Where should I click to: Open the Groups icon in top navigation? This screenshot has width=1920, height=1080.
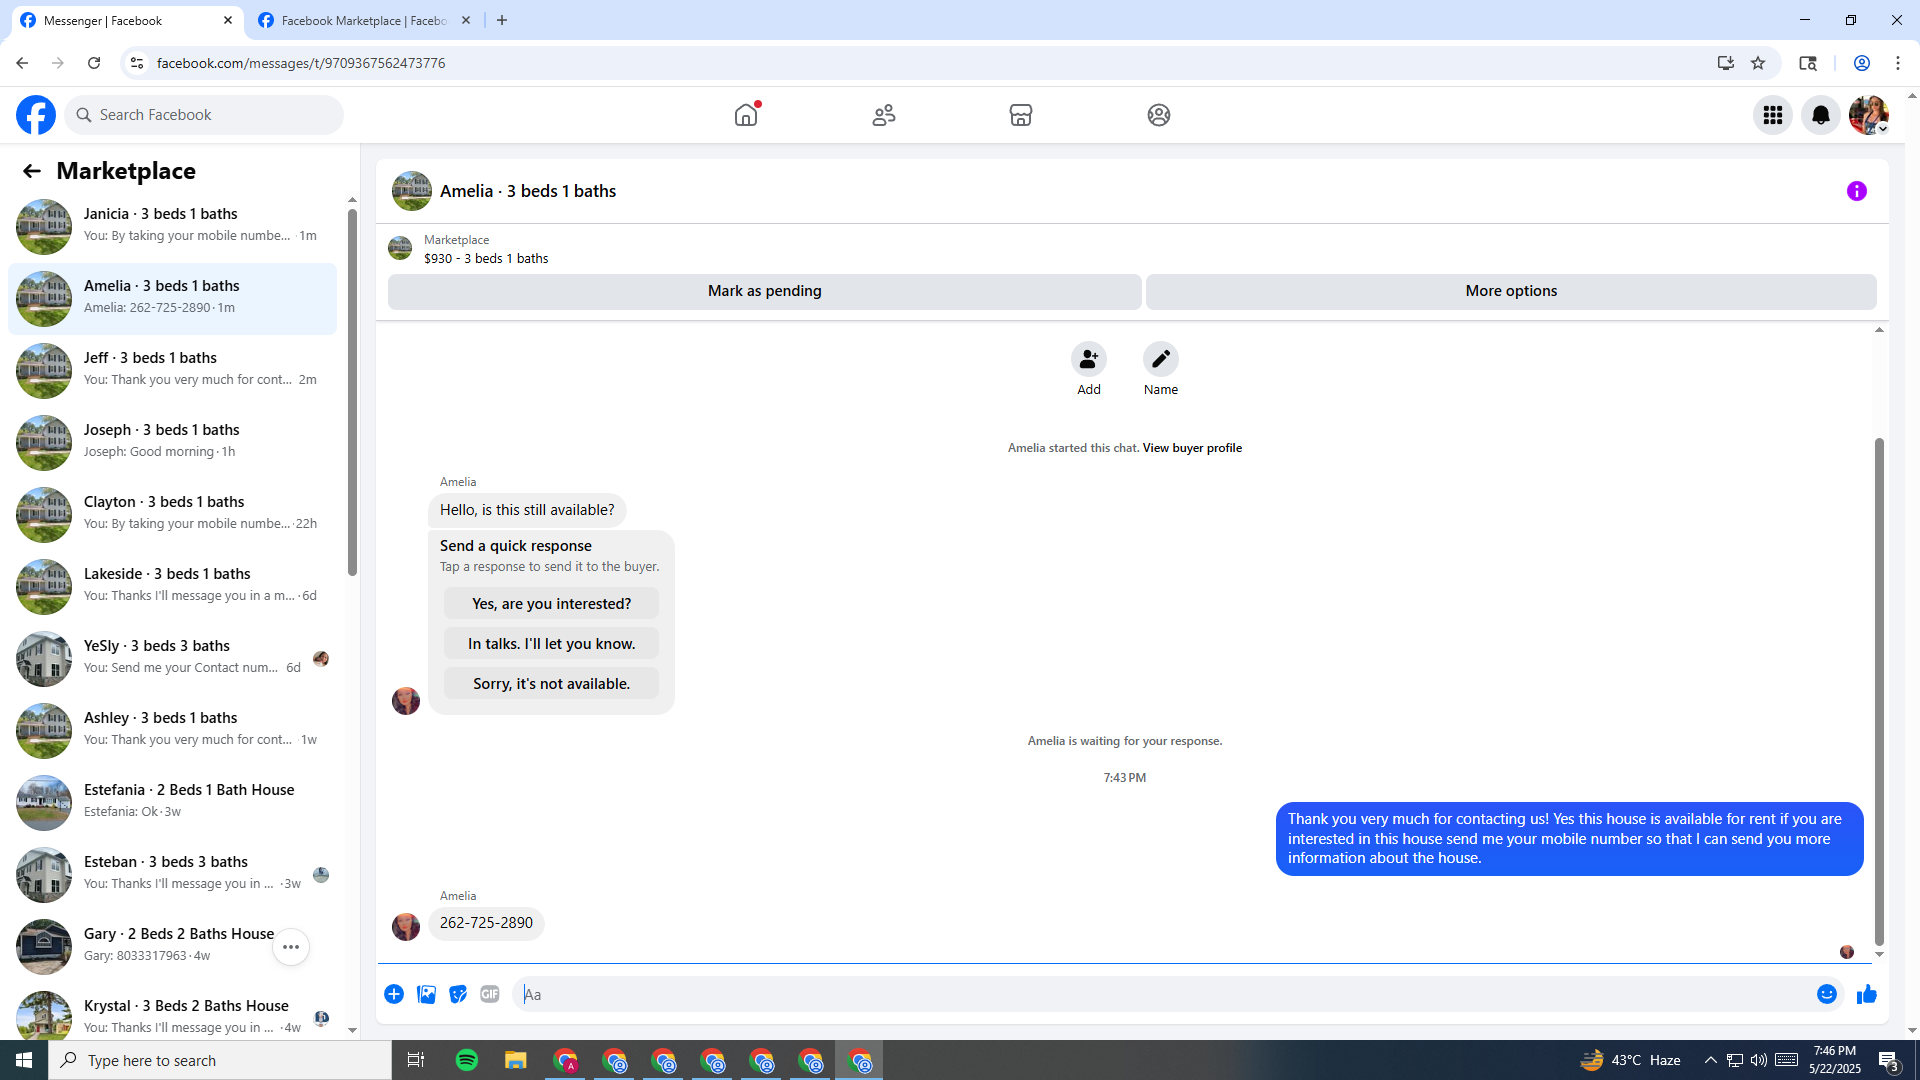1159,115
